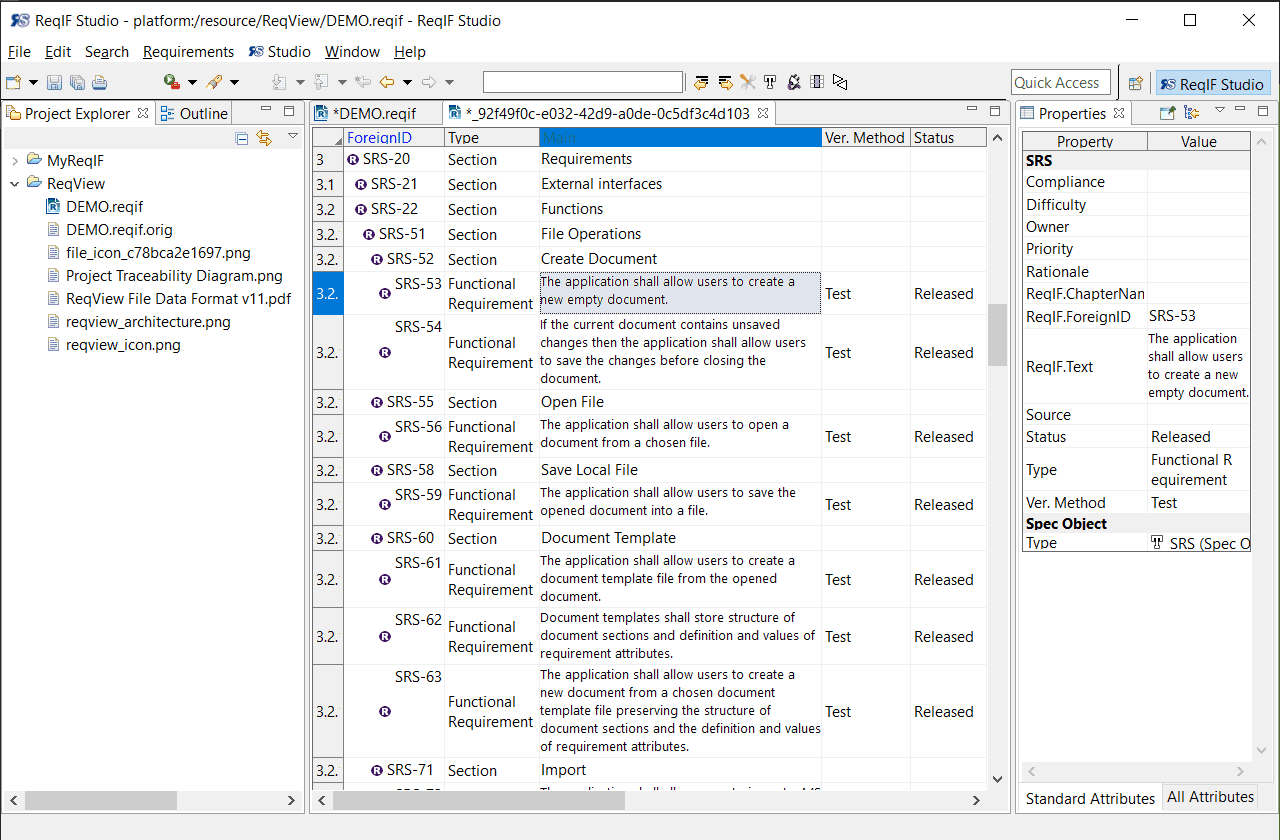Select the Standard Attributes tab
The image size is (1280, 840).
[1090, 798]
